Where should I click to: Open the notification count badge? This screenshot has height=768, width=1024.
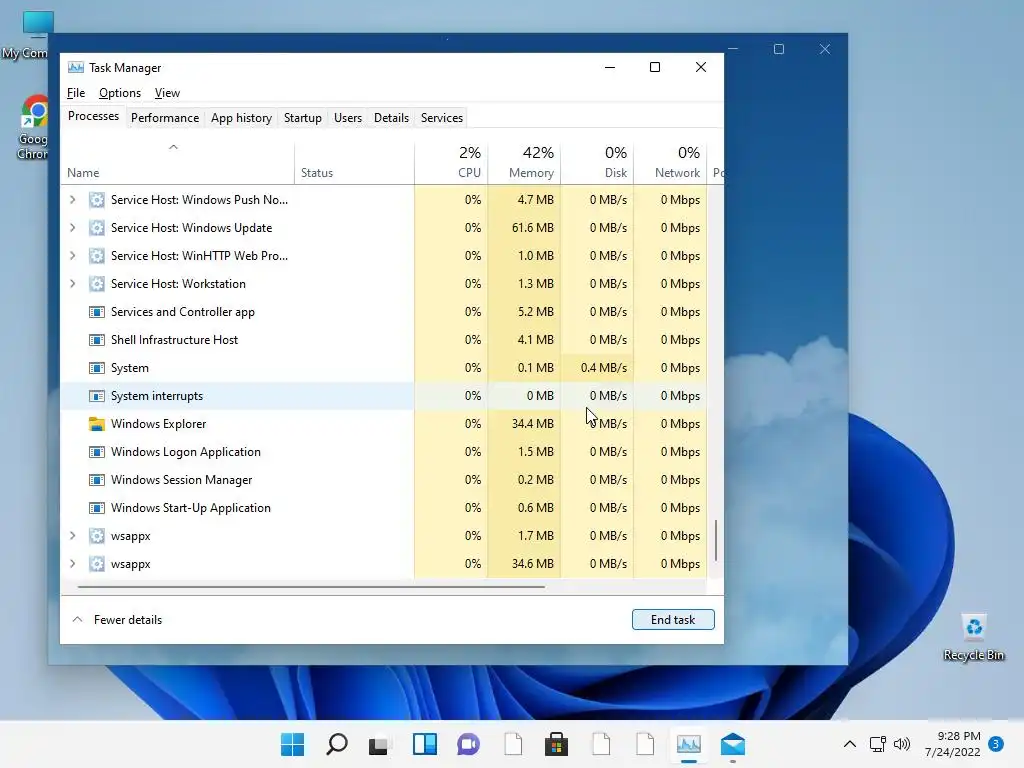tap(996, 744)
